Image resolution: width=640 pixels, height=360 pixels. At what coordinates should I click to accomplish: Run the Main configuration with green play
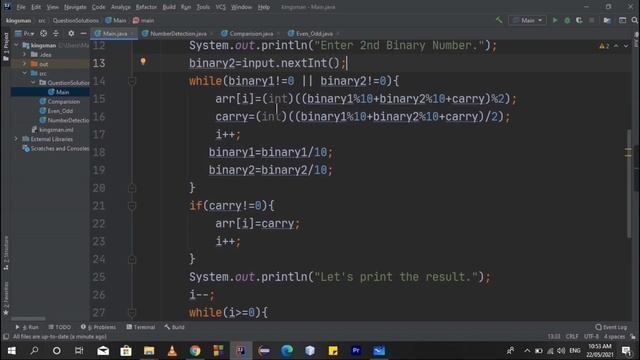click(x=555, y=20)
